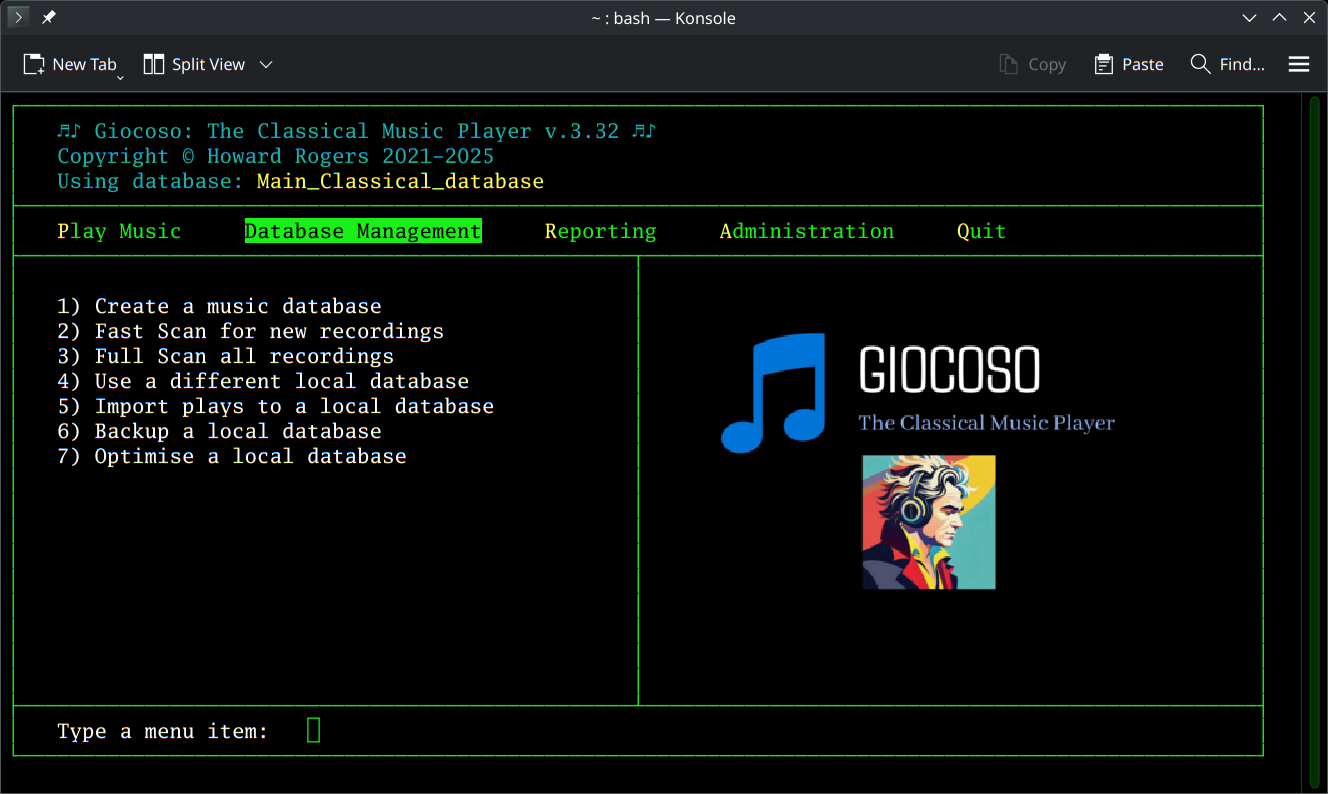Click the colorful Beethoven artwork
The height and width of the screenshot is (794, 1328).
[928, 521]
